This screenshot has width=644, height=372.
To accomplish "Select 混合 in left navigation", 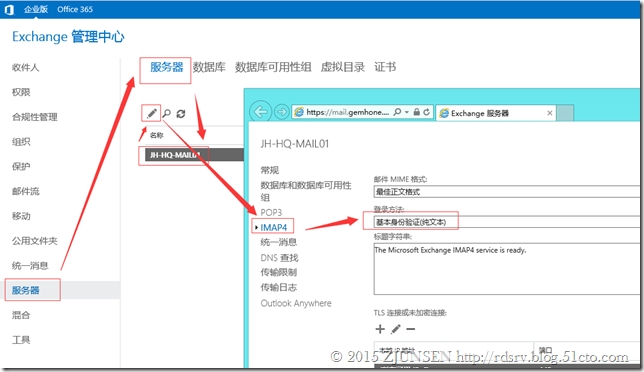I will 21,315.
